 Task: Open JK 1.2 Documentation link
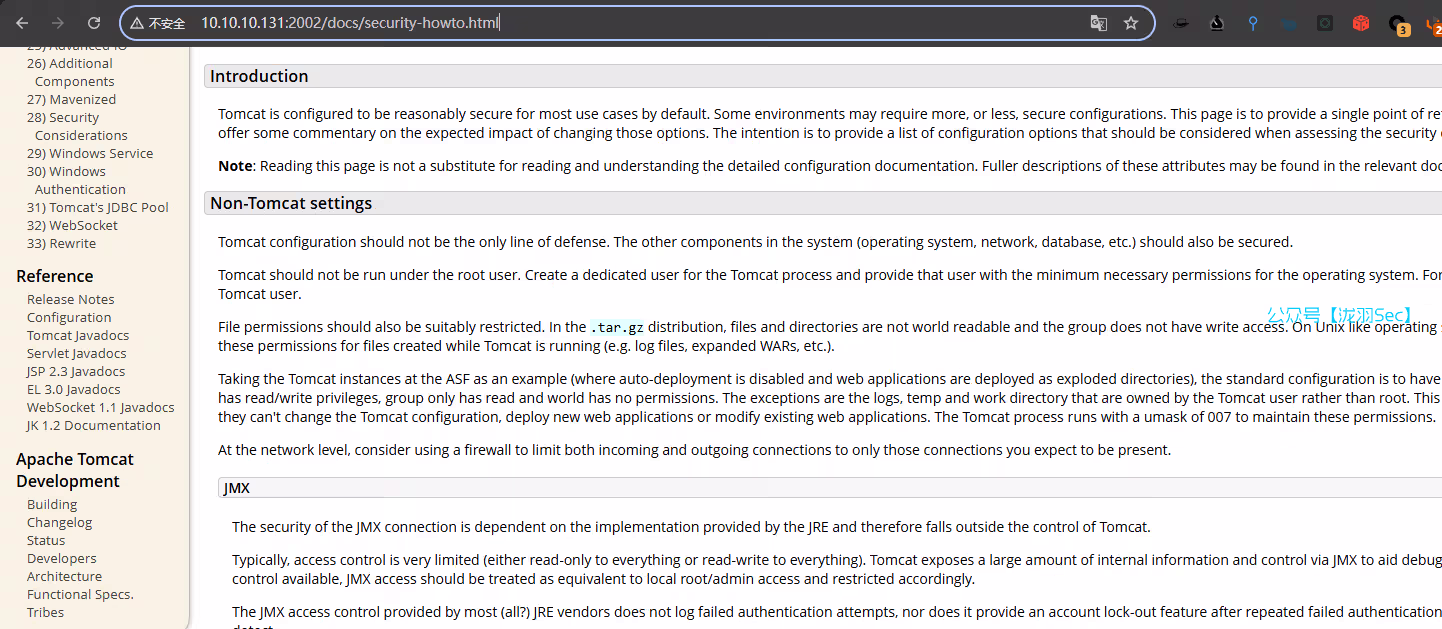[93, 425]
